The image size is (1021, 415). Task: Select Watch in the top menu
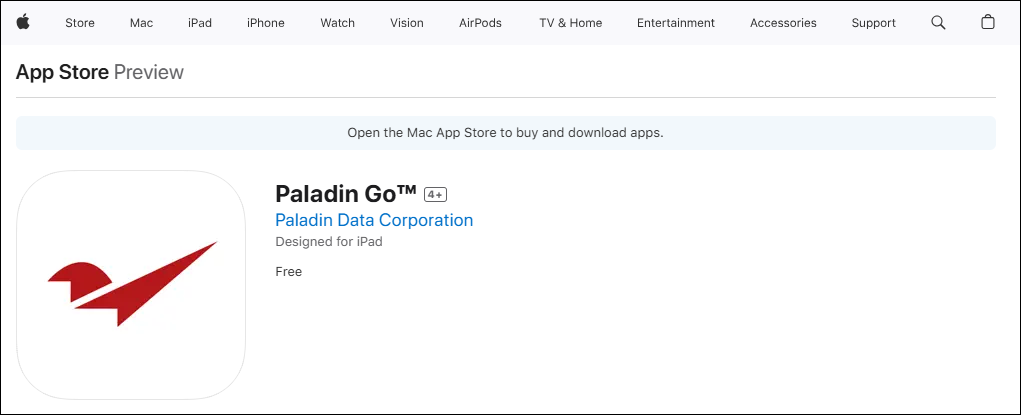coord(337,23)
